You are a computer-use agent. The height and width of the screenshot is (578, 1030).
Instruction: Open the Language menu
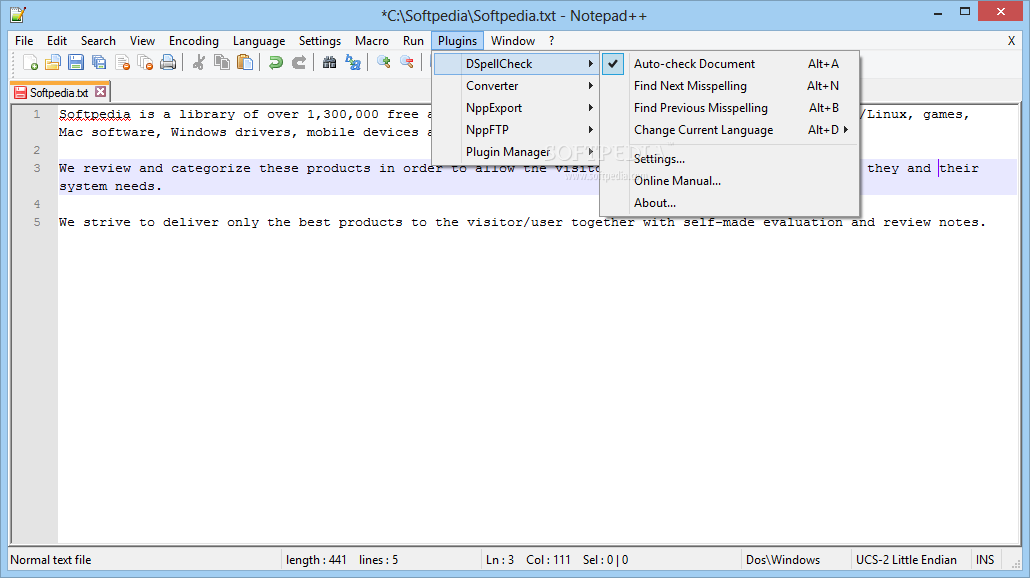coord(259,41)
